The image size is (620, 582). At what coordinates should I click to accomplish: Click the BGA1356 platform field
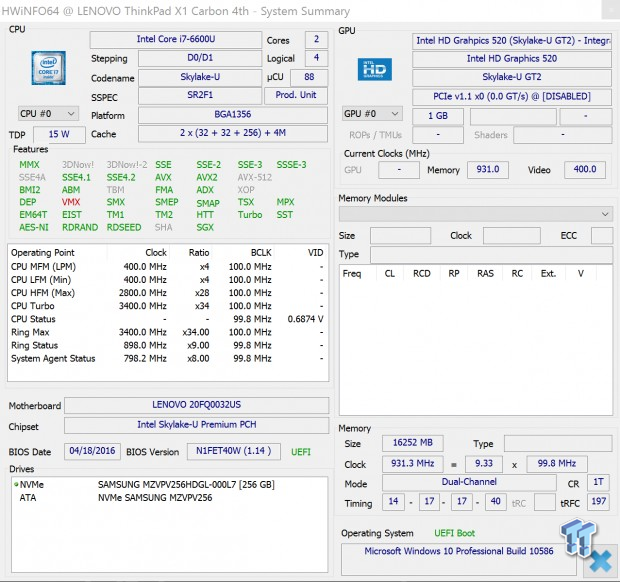click(232, 115)
